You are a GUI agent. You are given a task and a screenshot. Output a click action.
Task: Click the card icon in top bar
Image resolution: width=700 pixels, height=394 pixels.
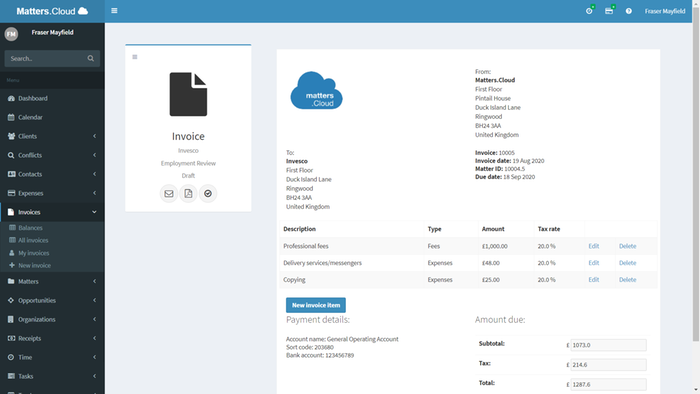tap(609, 11)
